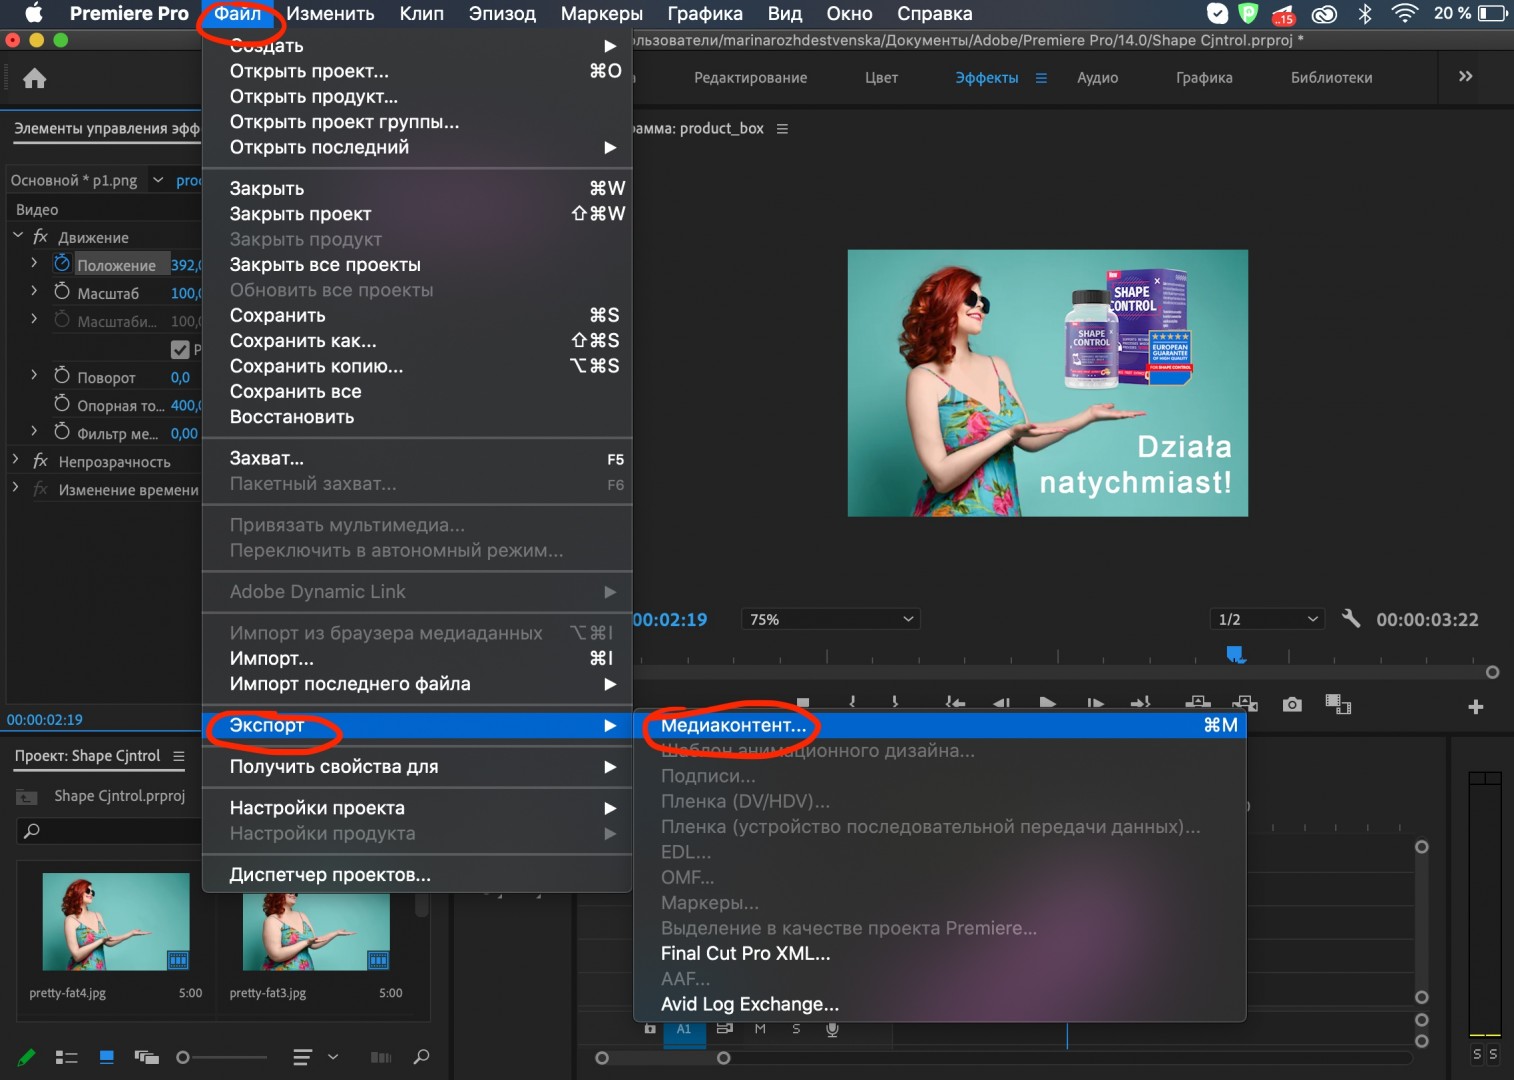Step back one frame

point(1001,704)
